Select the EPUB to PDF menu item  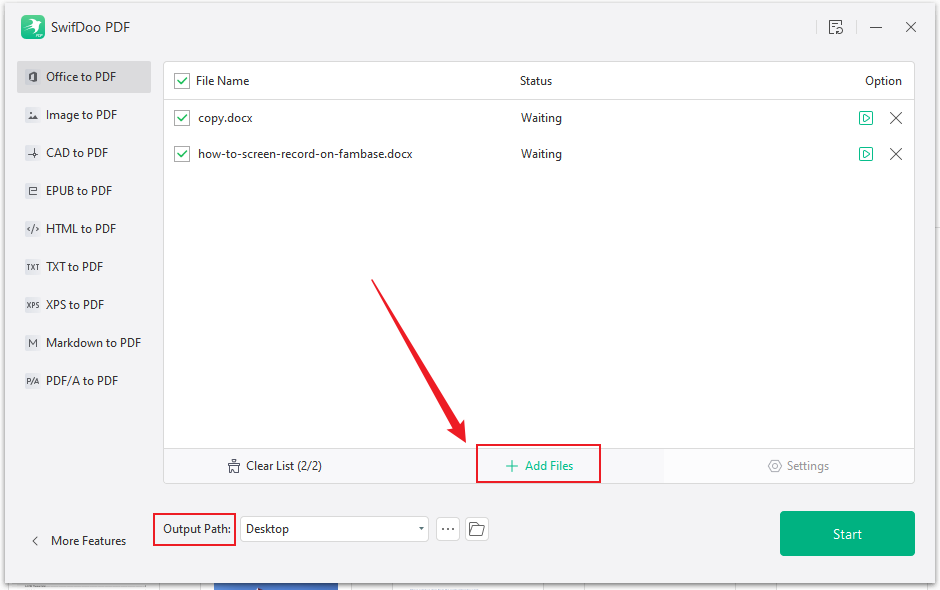[83, 190]
